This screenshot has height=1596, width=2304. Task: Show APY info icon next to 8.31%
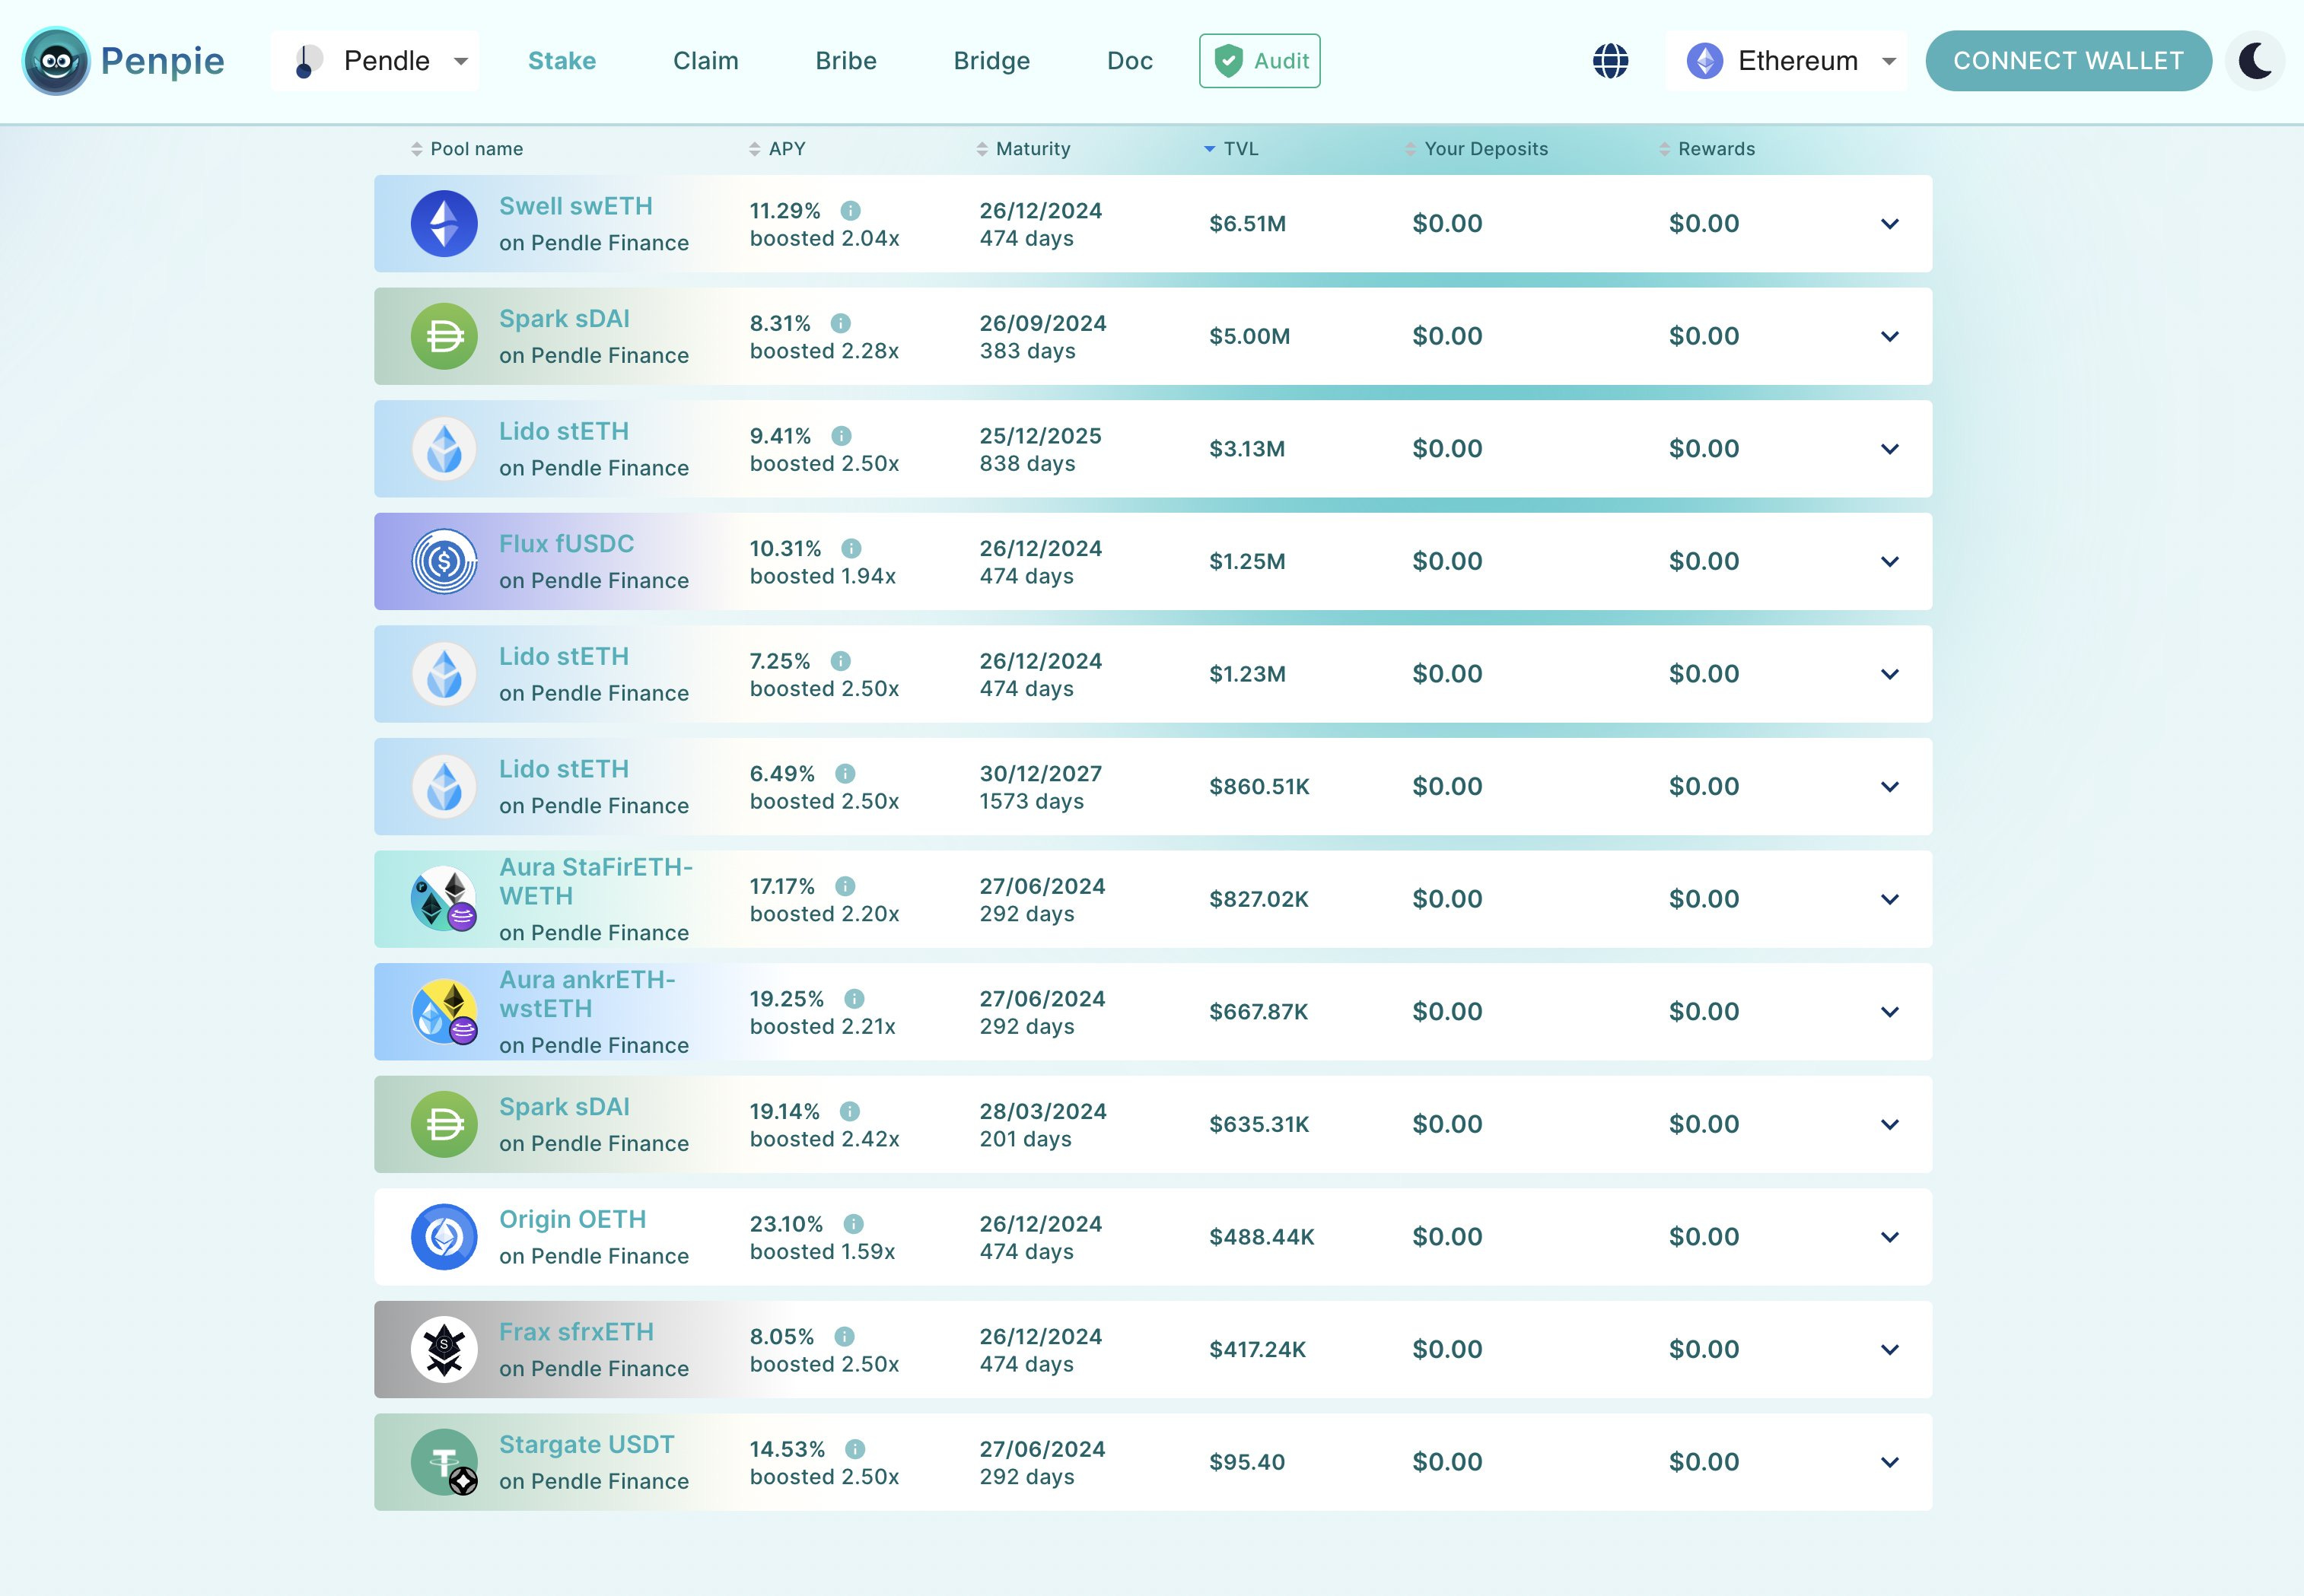841,323
